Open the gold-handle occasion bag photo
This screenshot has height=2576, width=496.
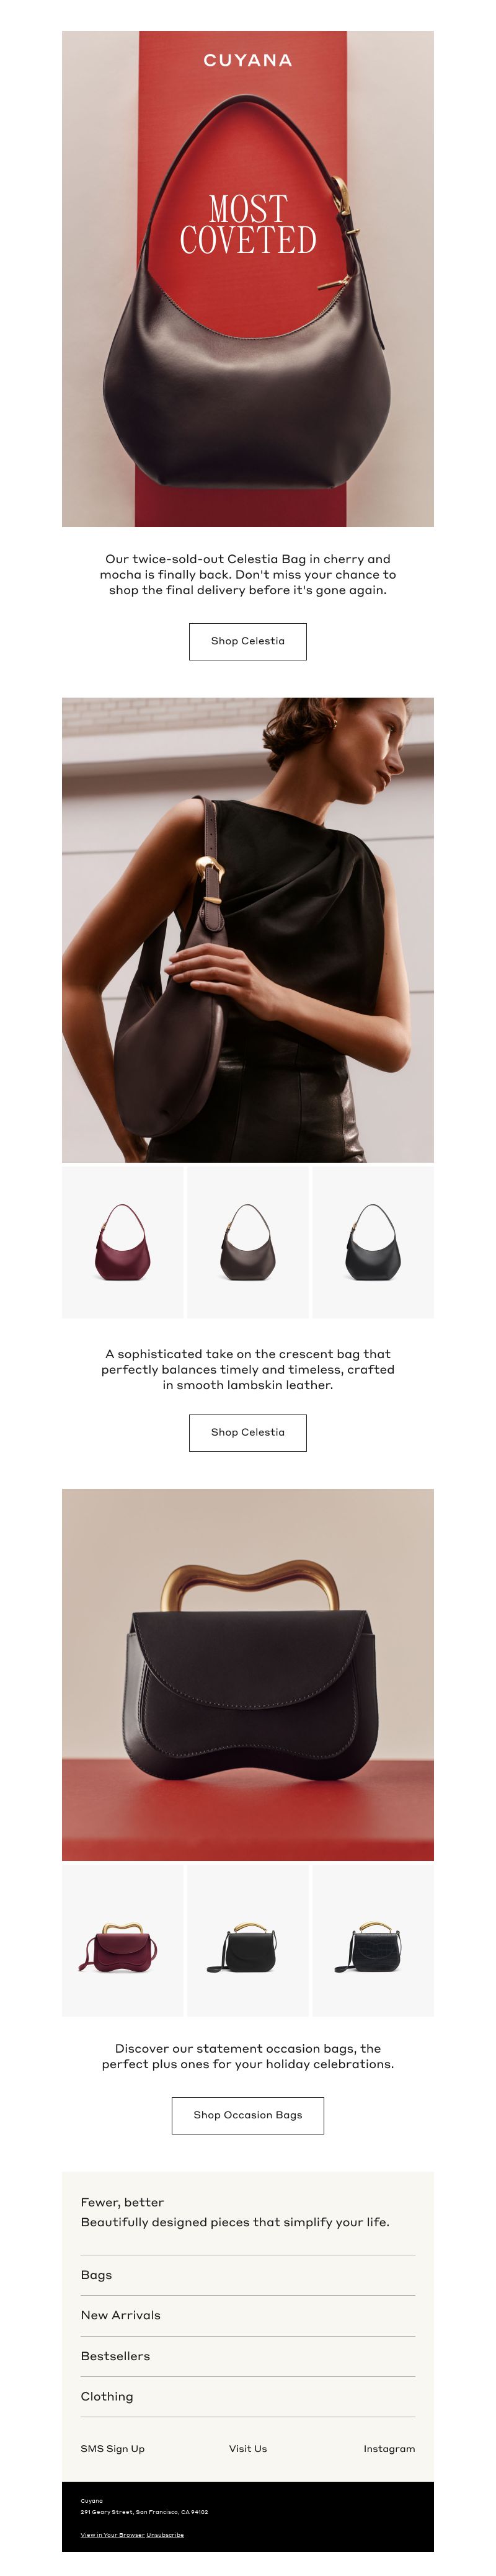coord(247,1674)
